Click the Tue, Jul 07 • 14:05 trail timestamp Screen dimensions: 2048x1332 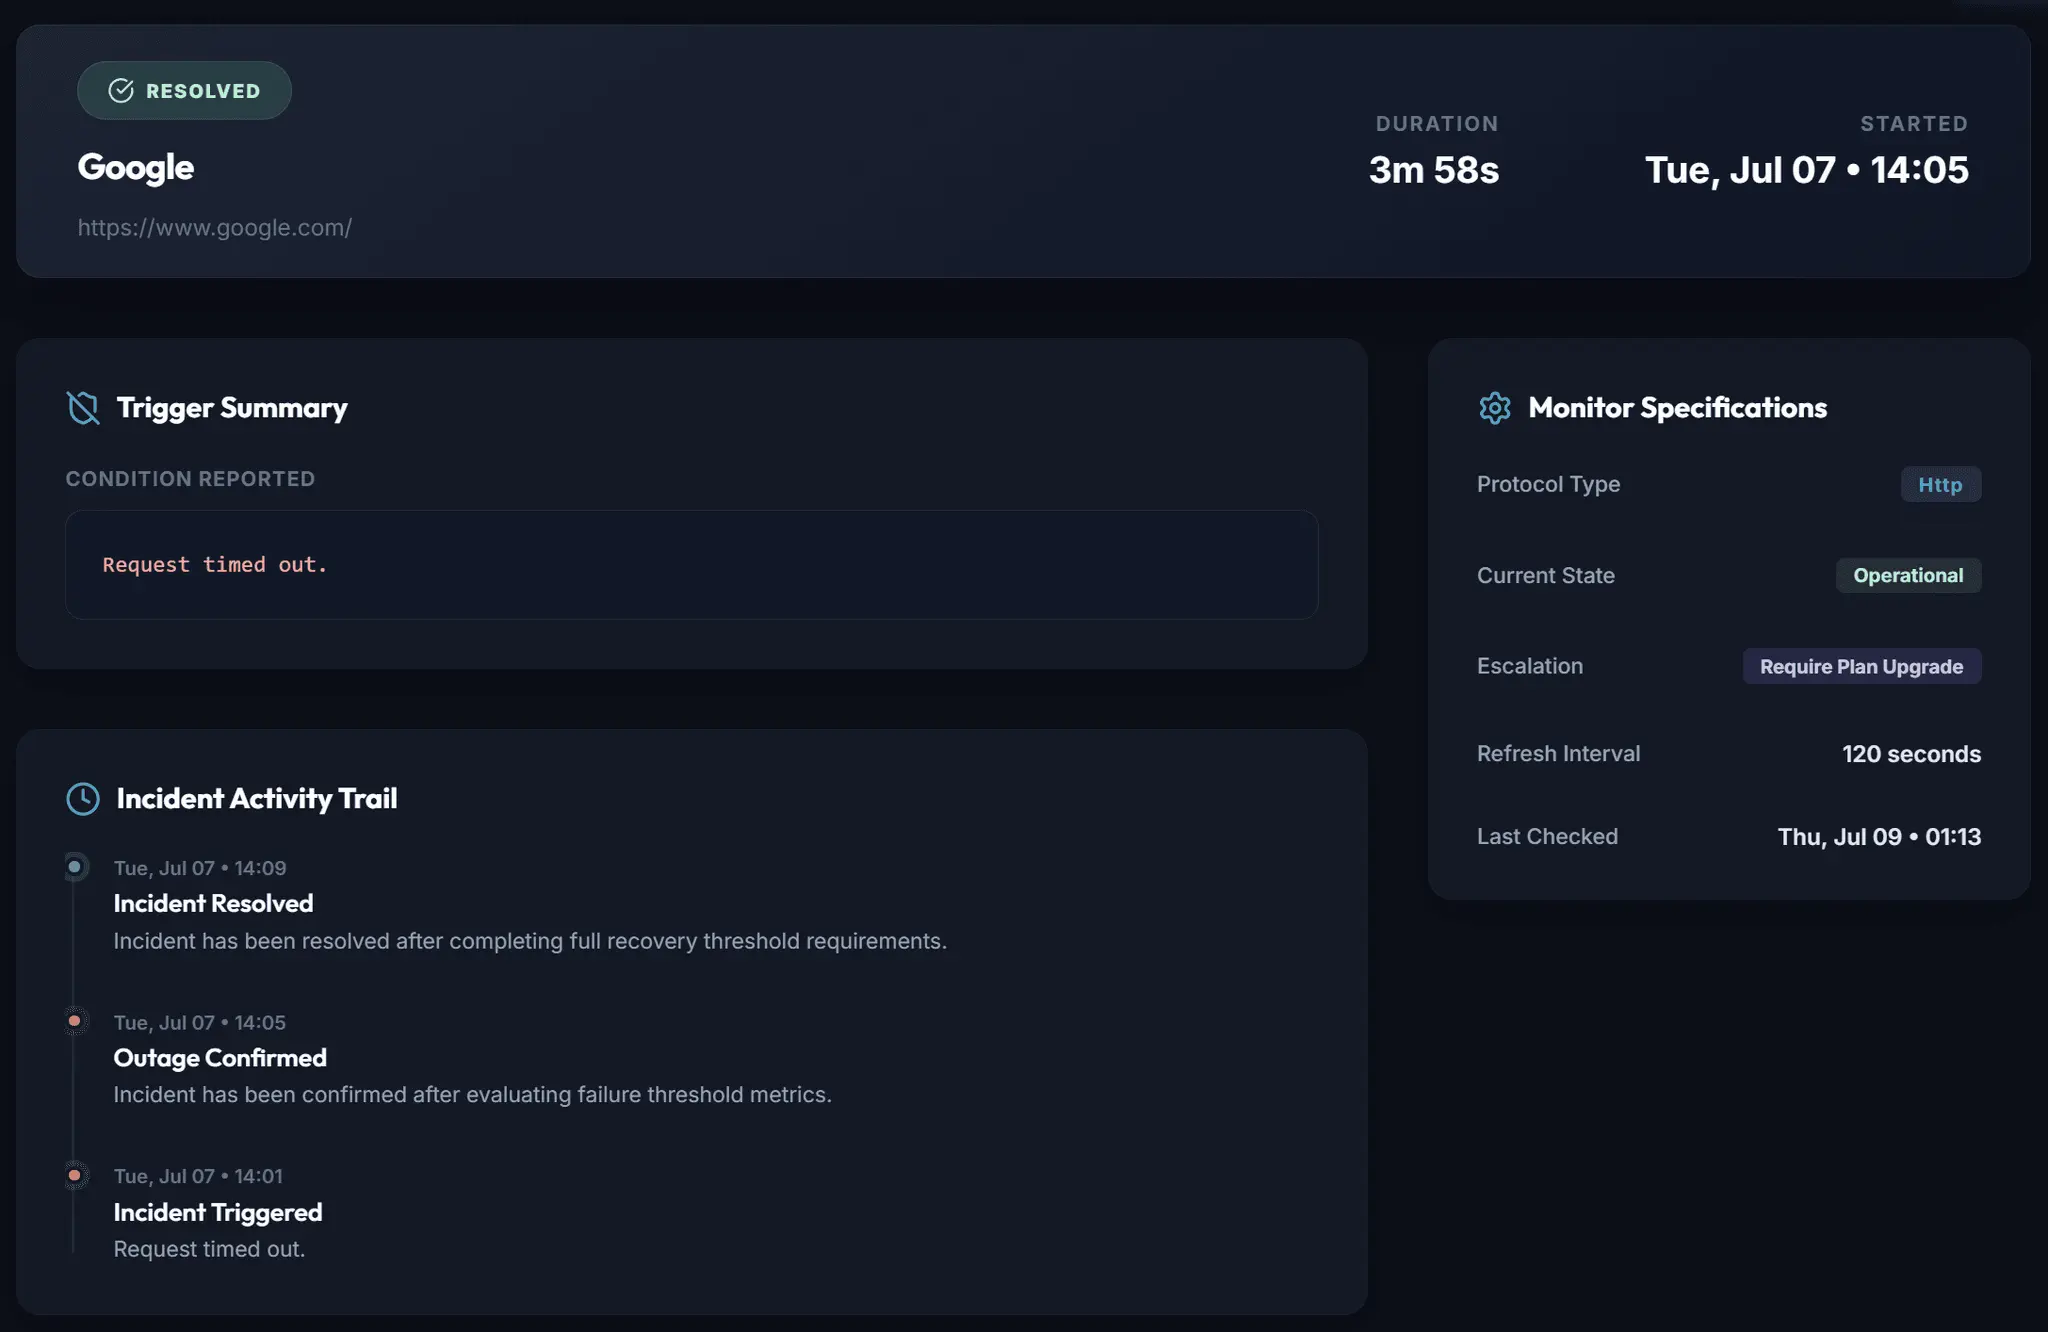pos(200,1022)
